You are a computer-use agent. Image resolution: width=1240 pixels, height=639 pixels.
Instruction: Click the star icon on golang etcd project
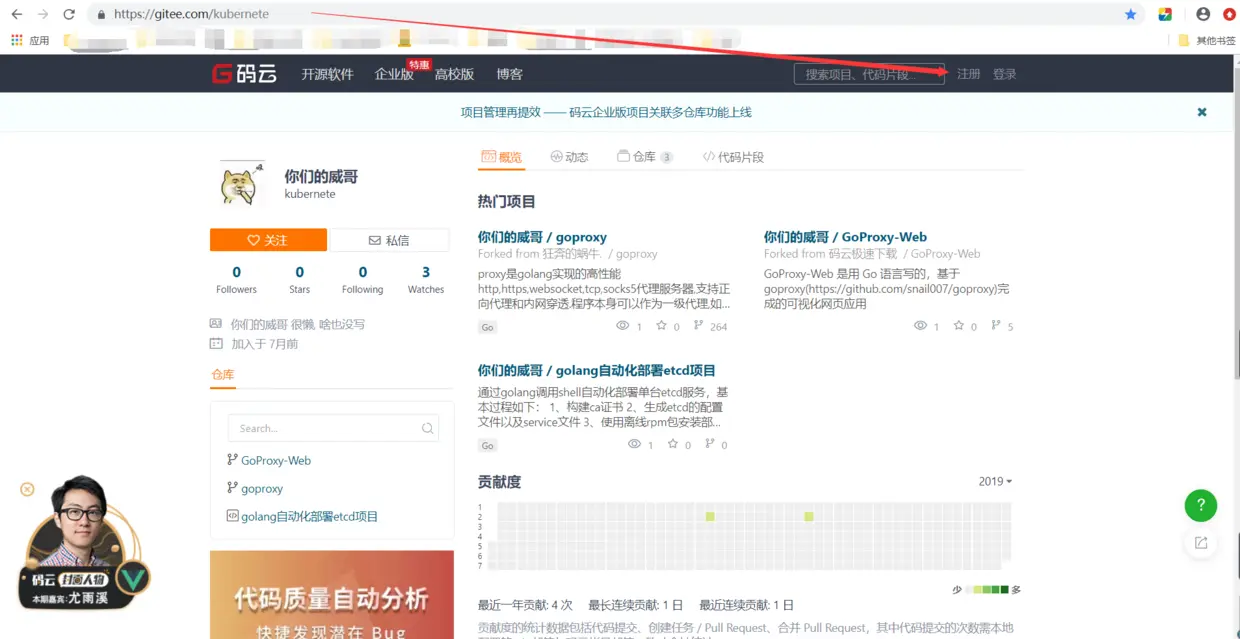pyautogui.click(x=673, y=444)
